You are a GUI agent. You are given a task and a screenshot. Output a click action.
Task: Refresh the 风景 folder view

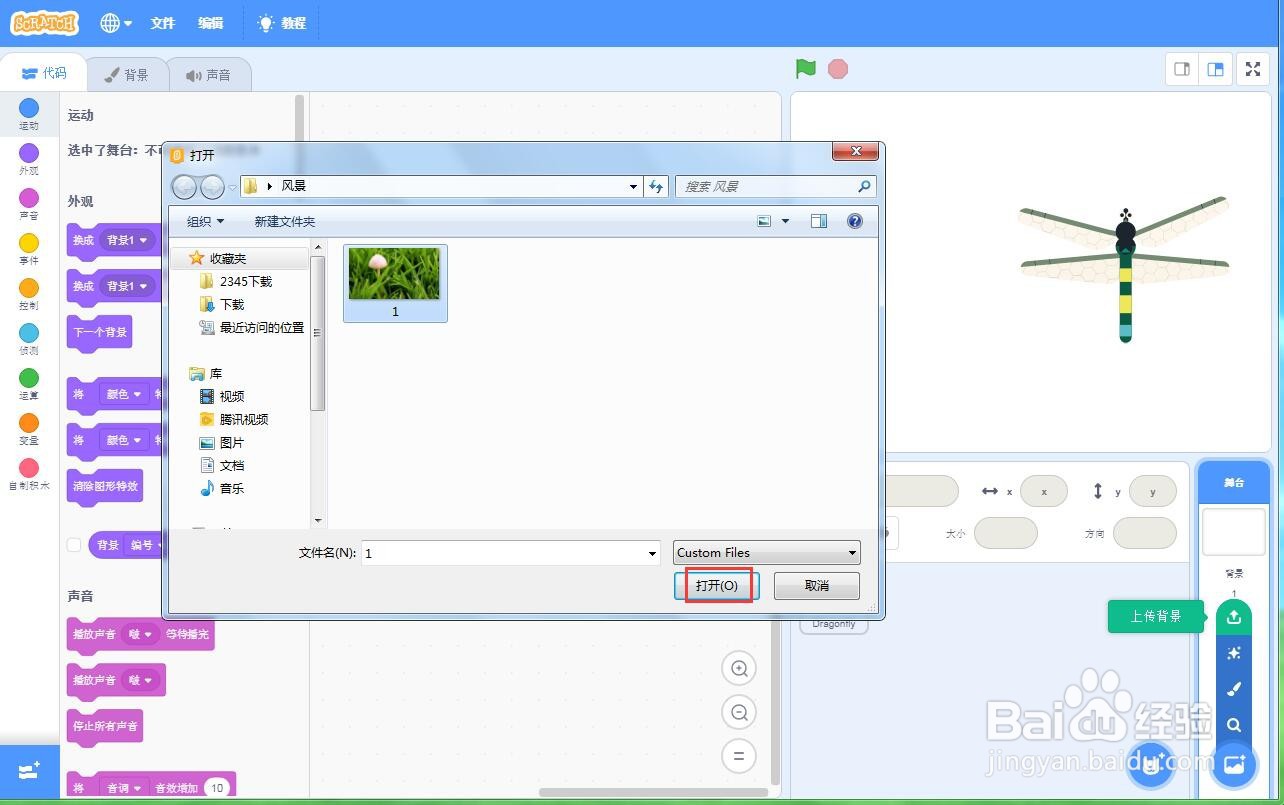[x=656, y=186]
